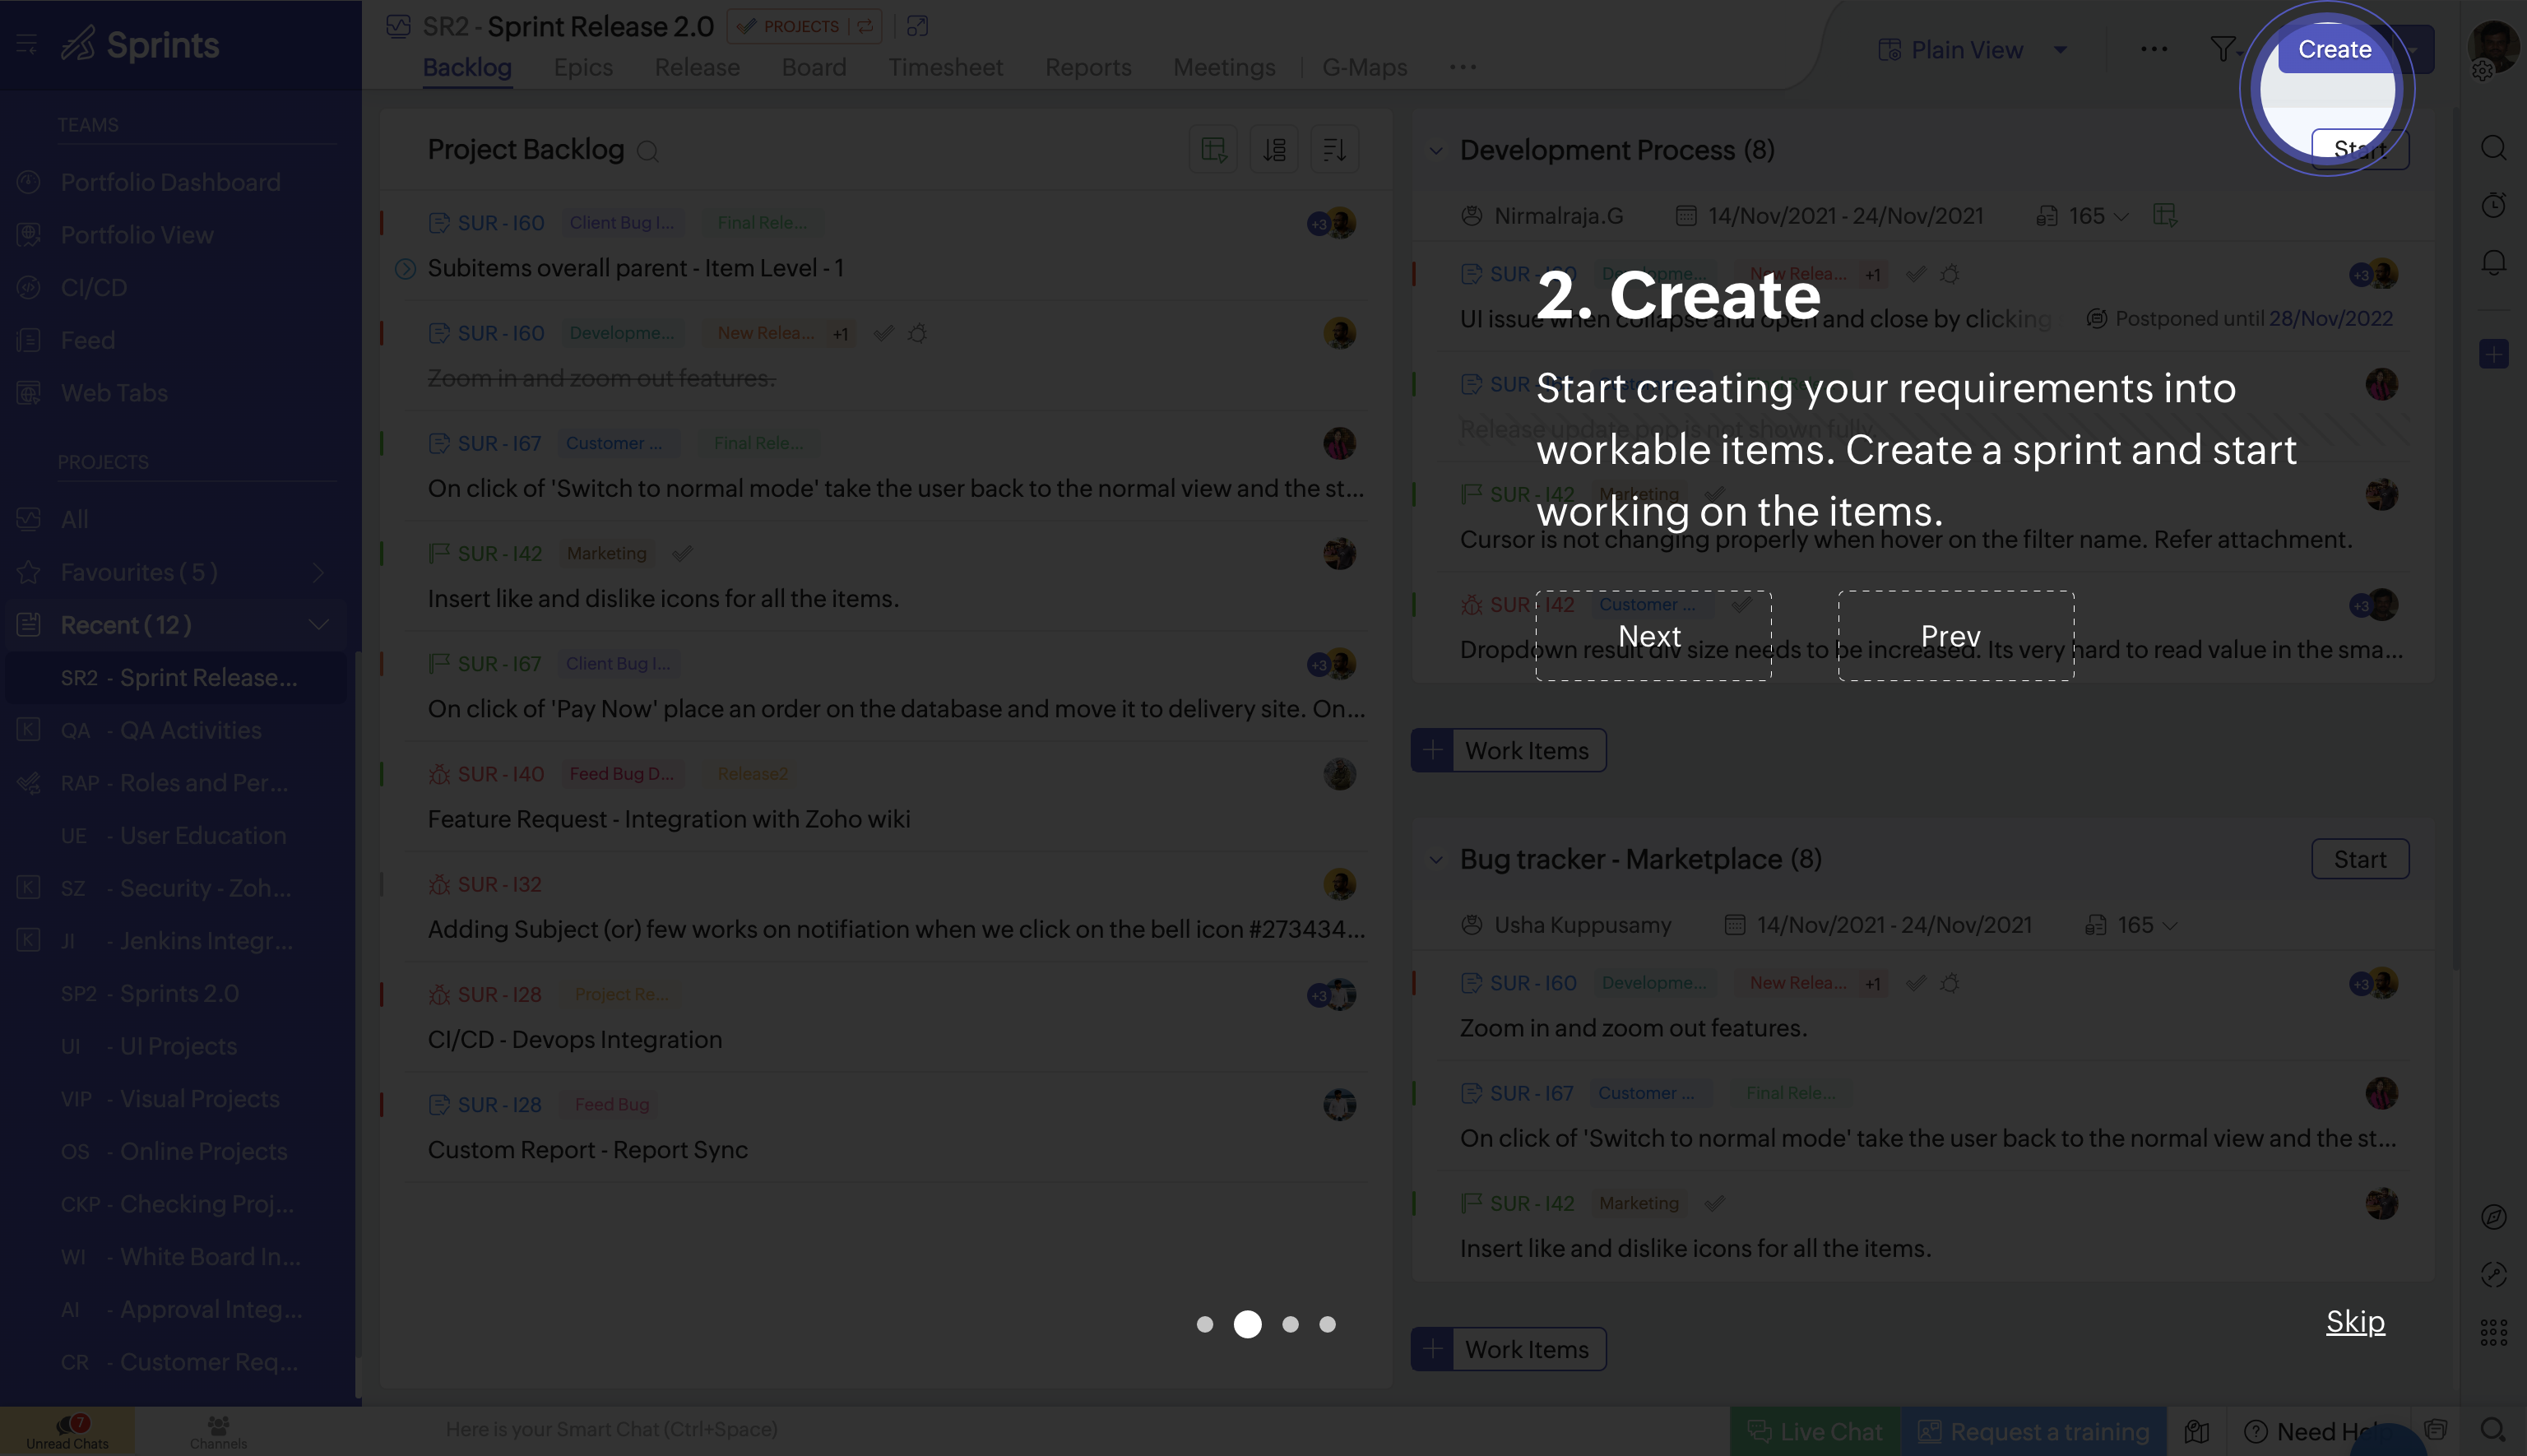Screen dimensions: 2527x1456
Task: Click the apps grid icon at bottom right
Action: [2494, 1331]
